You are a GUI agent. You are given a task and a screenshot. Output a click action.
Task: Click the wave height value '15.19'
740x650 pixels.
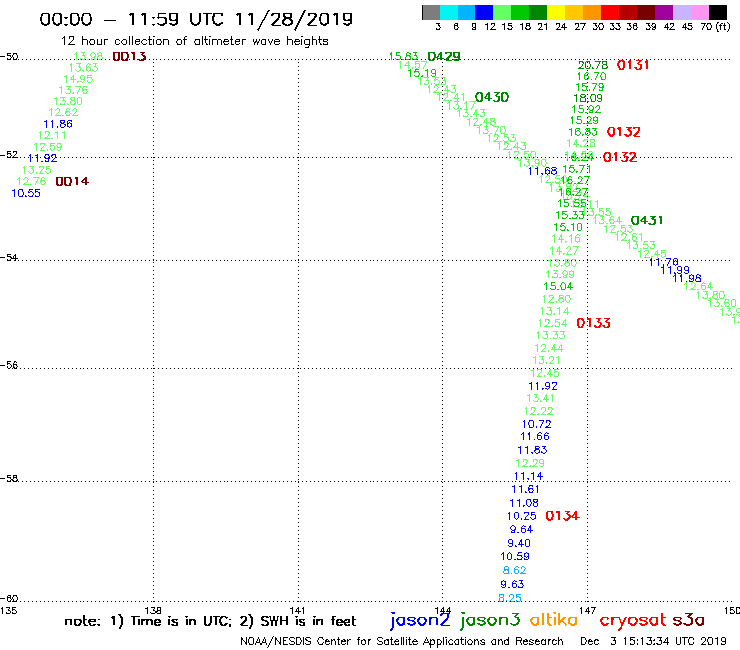pyautogui.click(x=422, y=74)
